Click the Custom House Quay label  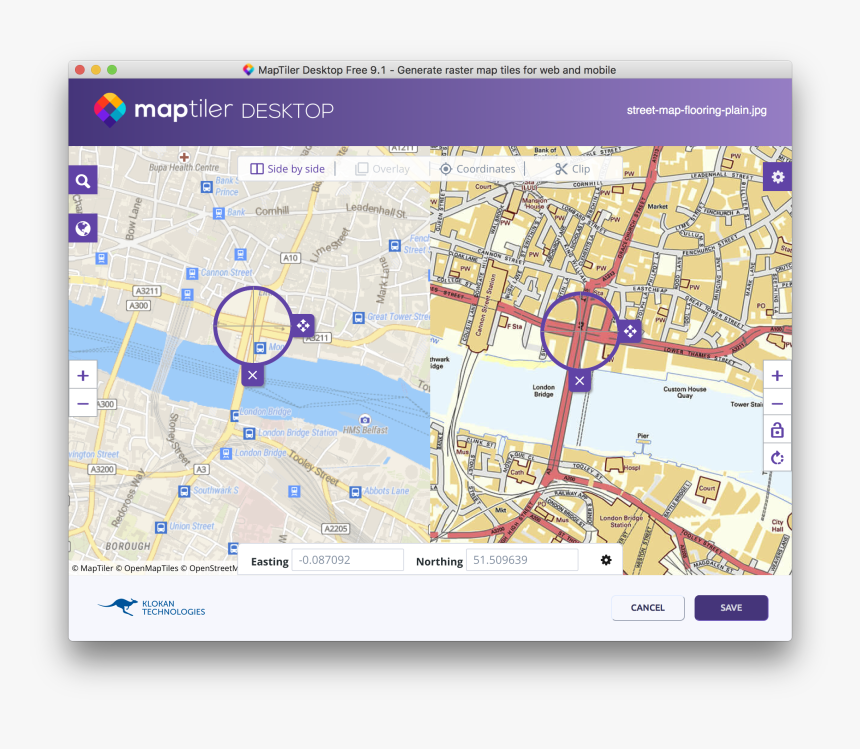coord(684,392)
